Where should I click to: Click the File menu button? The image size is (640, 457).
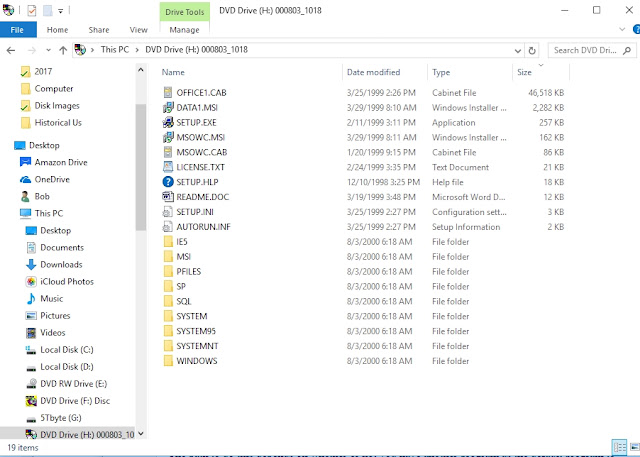[18, 30]
